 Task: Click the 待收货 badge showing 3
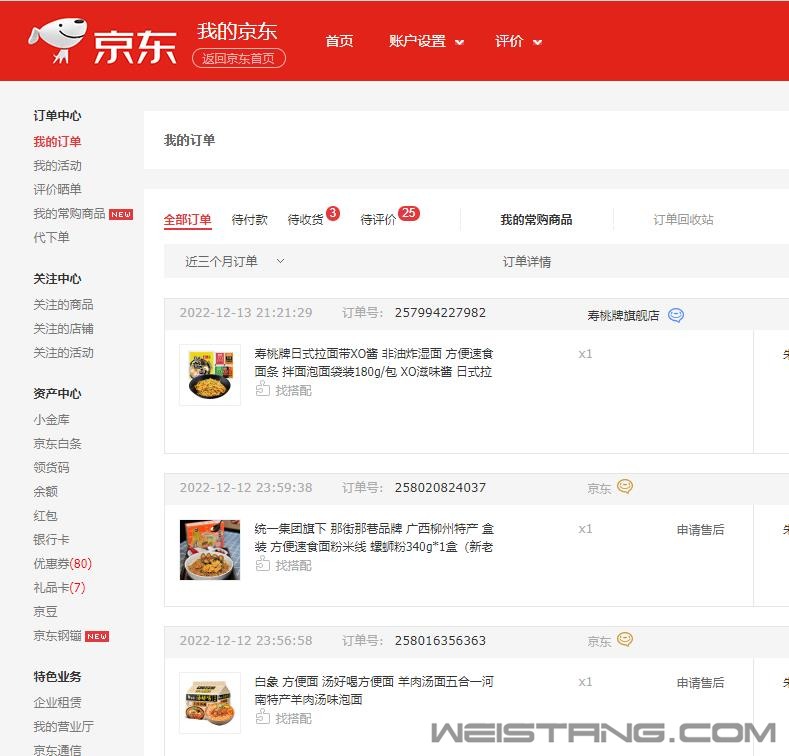(333, 213)
